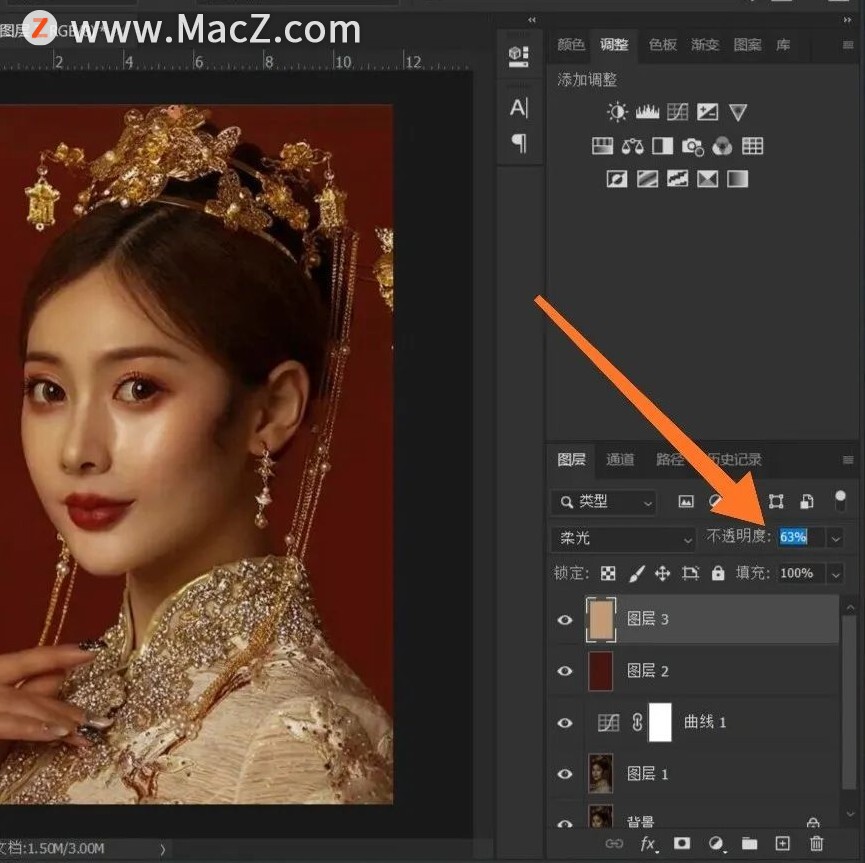Image resolution: width=865 pixels, height=863 pixels.
Task: Add a Brightness/Contrast adjustment
Action: [x=617, y=112]
